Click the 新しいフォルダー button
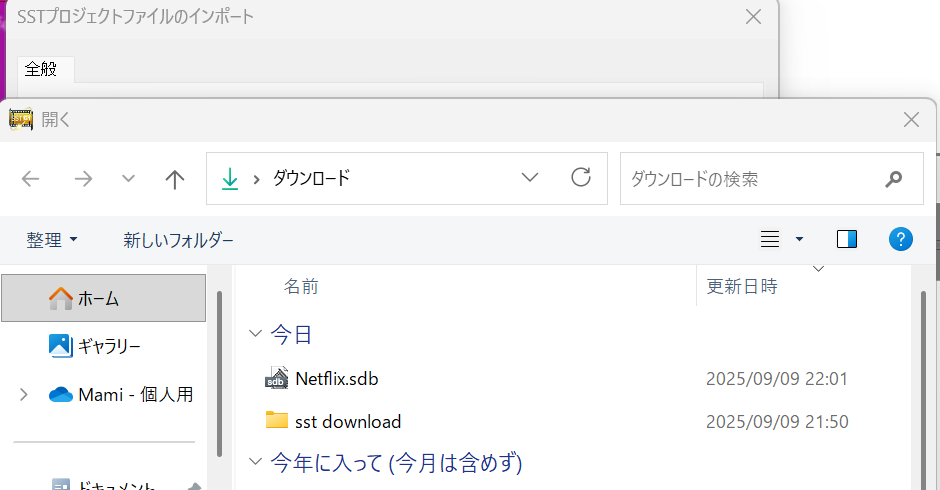Viewport: 940px width, 490px height. [178, 240]
